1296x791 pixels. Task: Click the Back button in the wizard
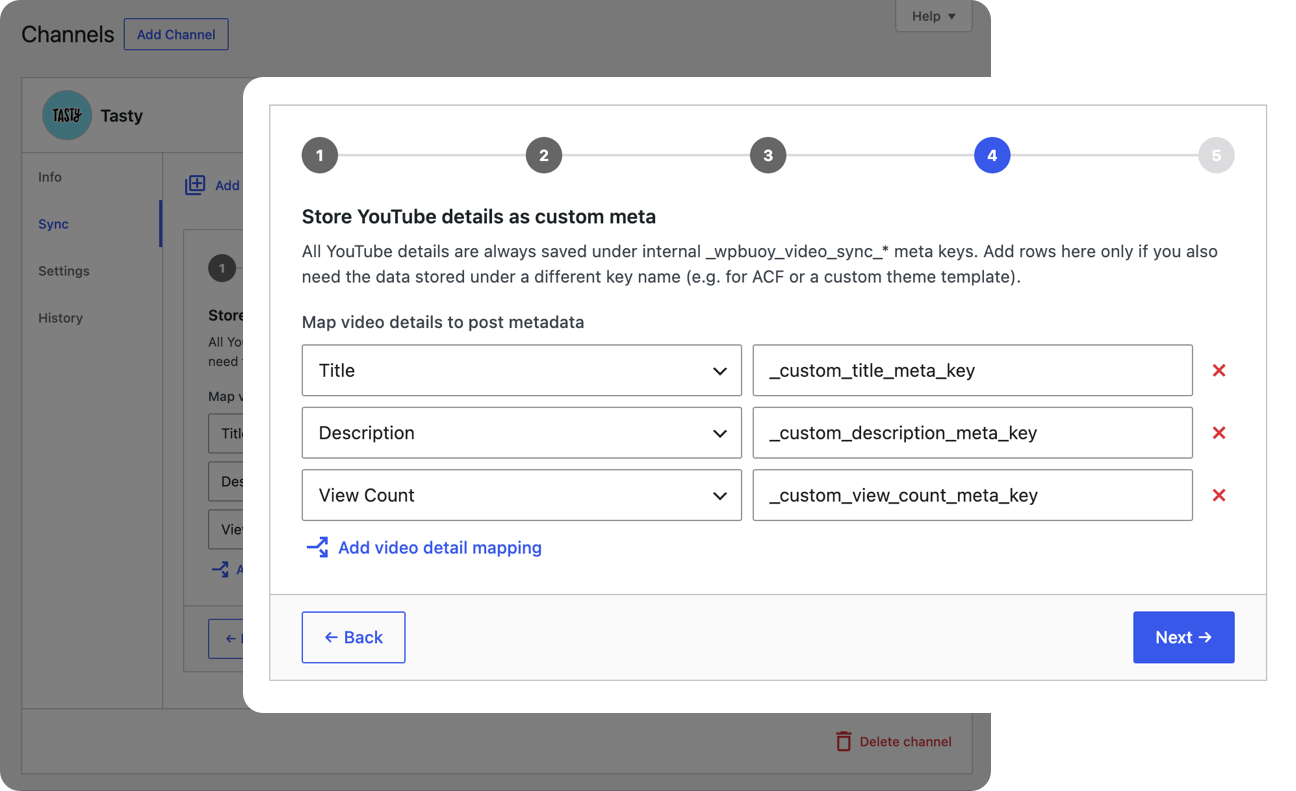(354, 637)
